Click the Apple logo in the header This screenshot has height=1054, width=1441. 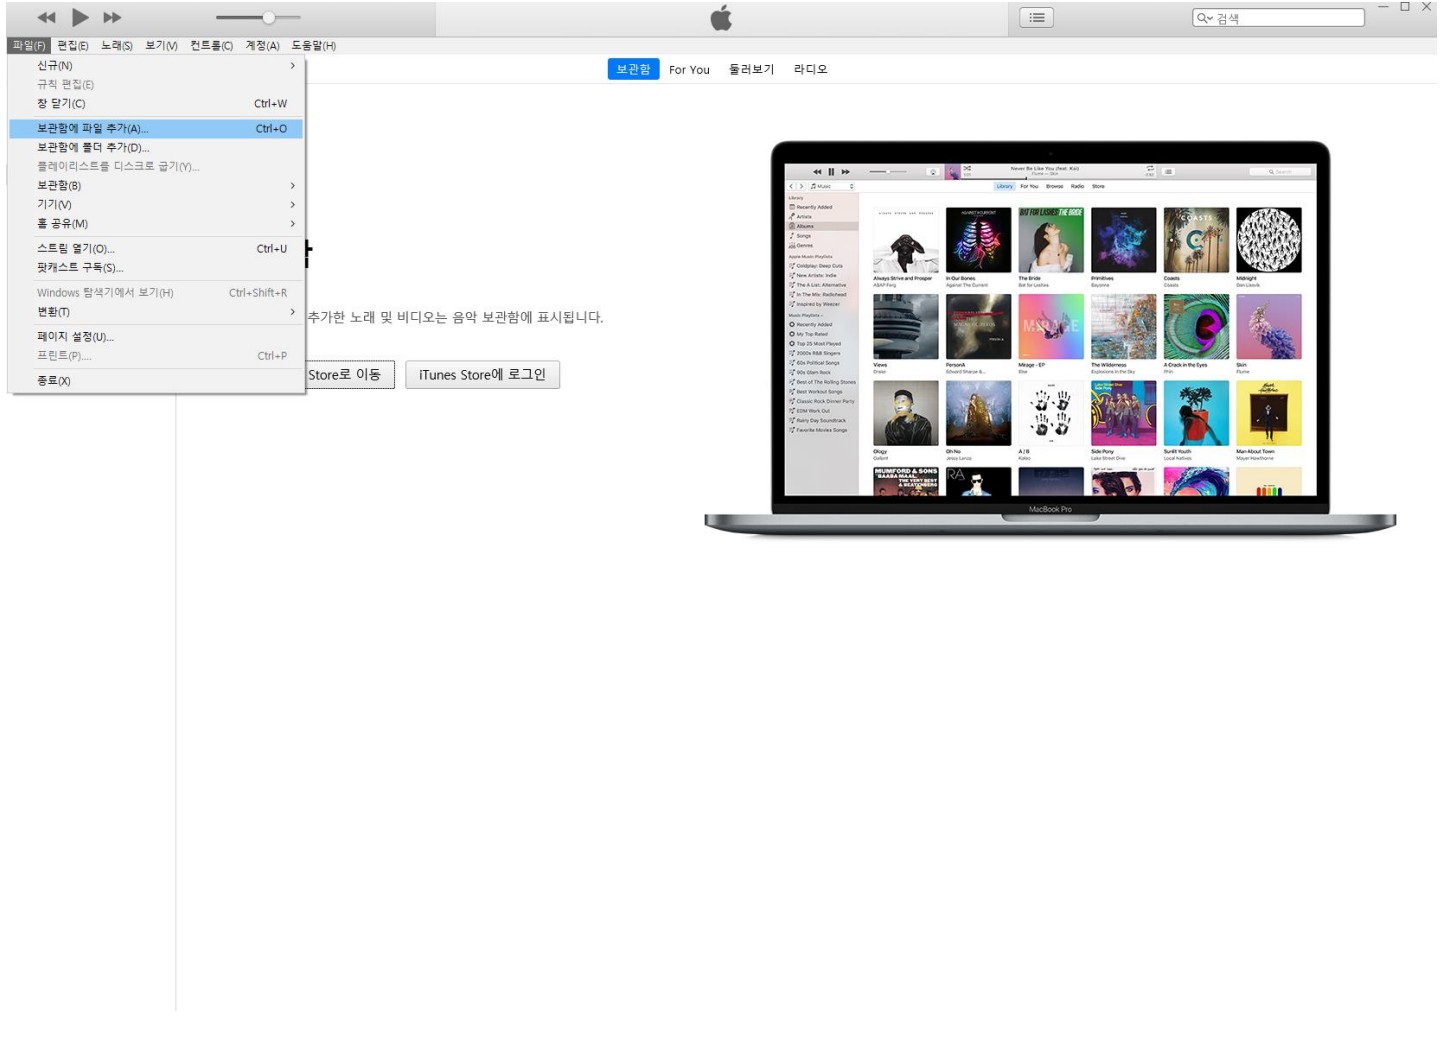coord(720,17)
